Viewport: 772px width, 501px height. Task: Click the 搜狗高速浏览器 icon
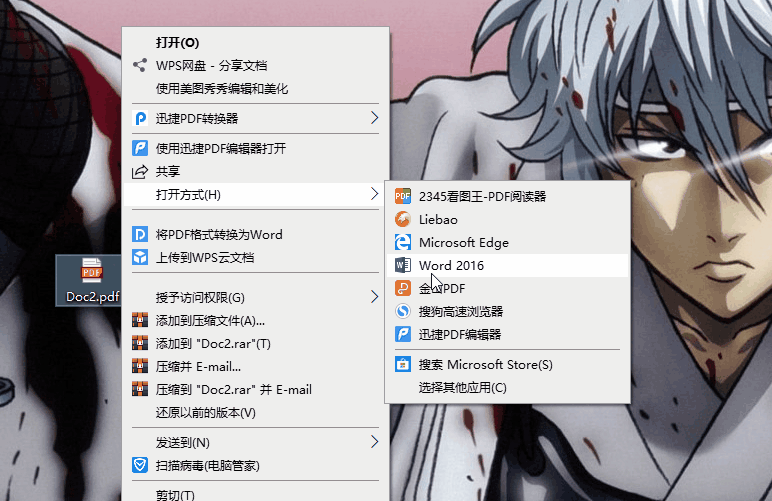(403, 311)
